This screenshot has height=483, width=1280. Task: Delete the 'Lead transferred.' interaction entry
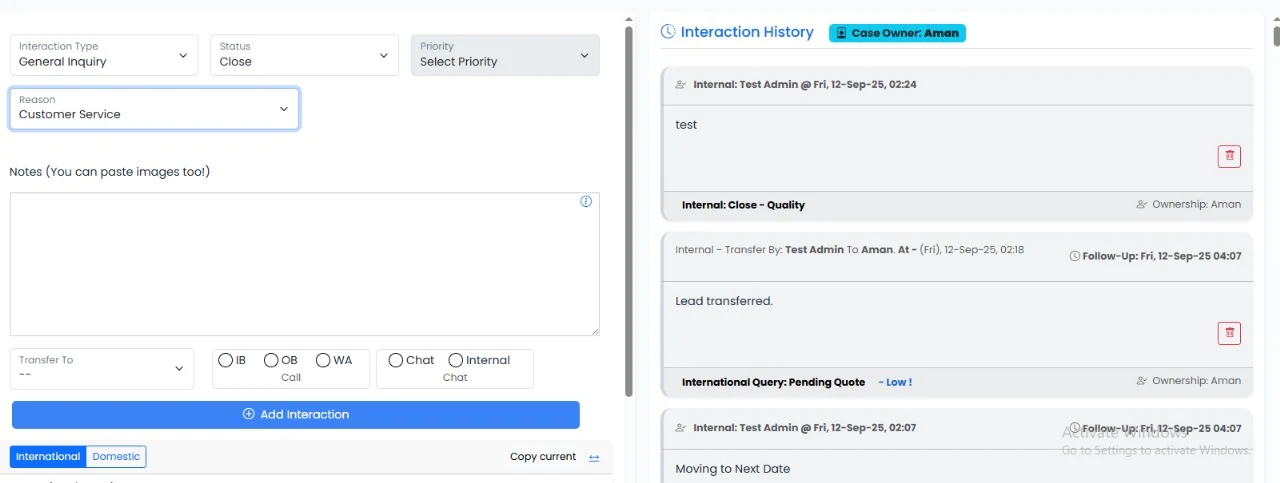pos(1229,333)
